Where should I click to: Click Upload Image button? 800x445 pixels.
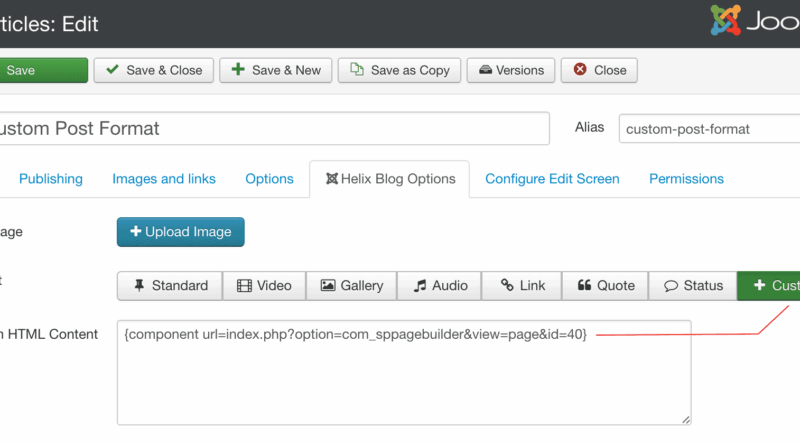coord(181,232)
